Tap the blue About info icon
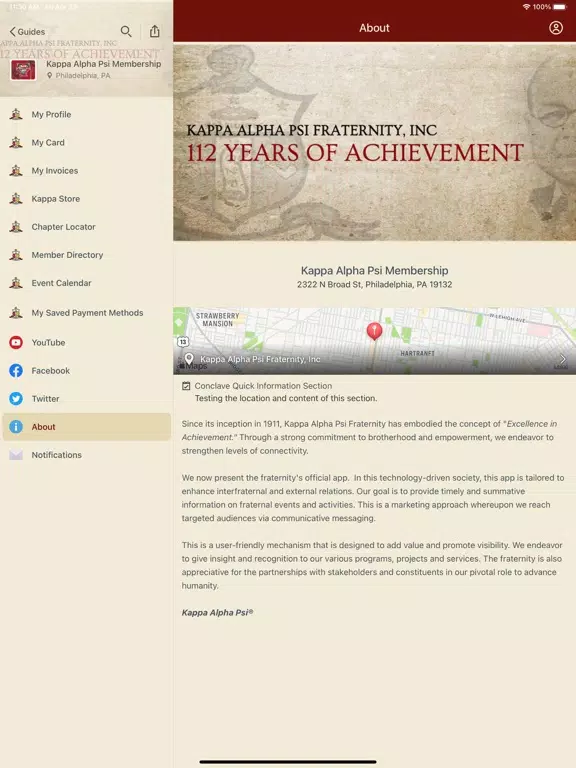This screenshot has height=768, width=576. pos(16,427)
